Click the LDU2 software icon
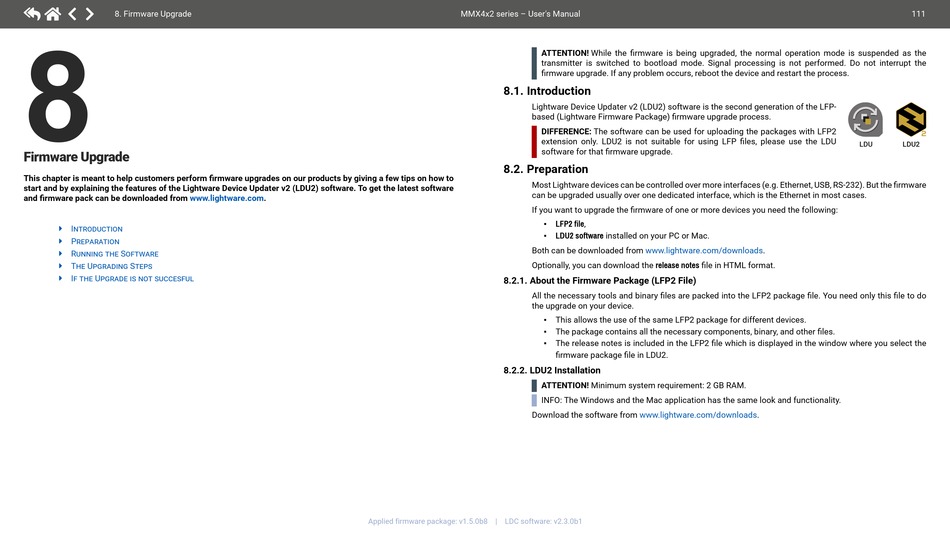Image resolution: width=950 pixels, height=533 pixels. (911, 119)
